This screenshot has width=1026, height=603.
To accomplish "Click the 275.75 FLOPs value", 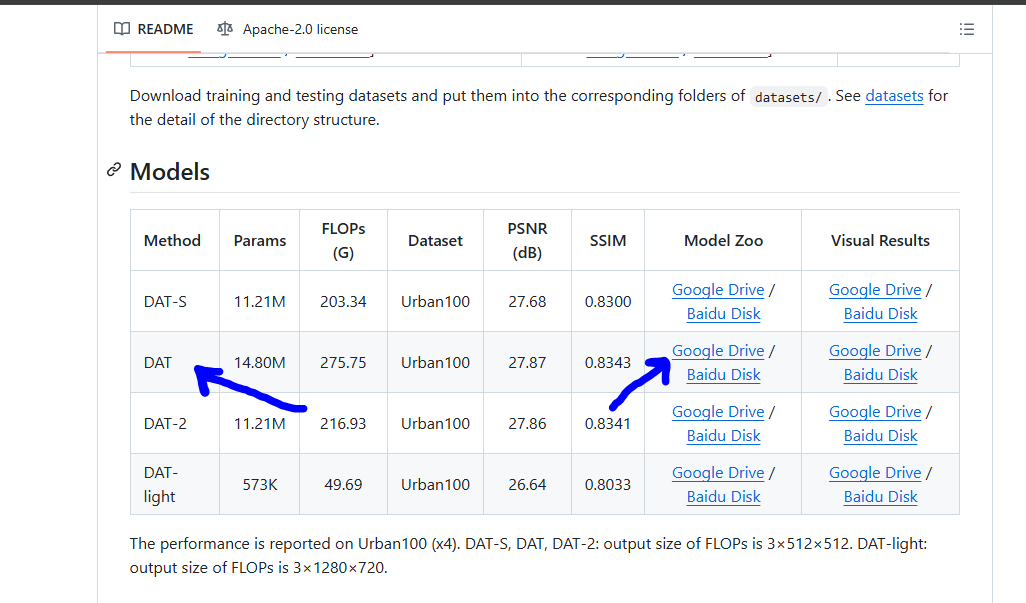I will tap(343, 363).
